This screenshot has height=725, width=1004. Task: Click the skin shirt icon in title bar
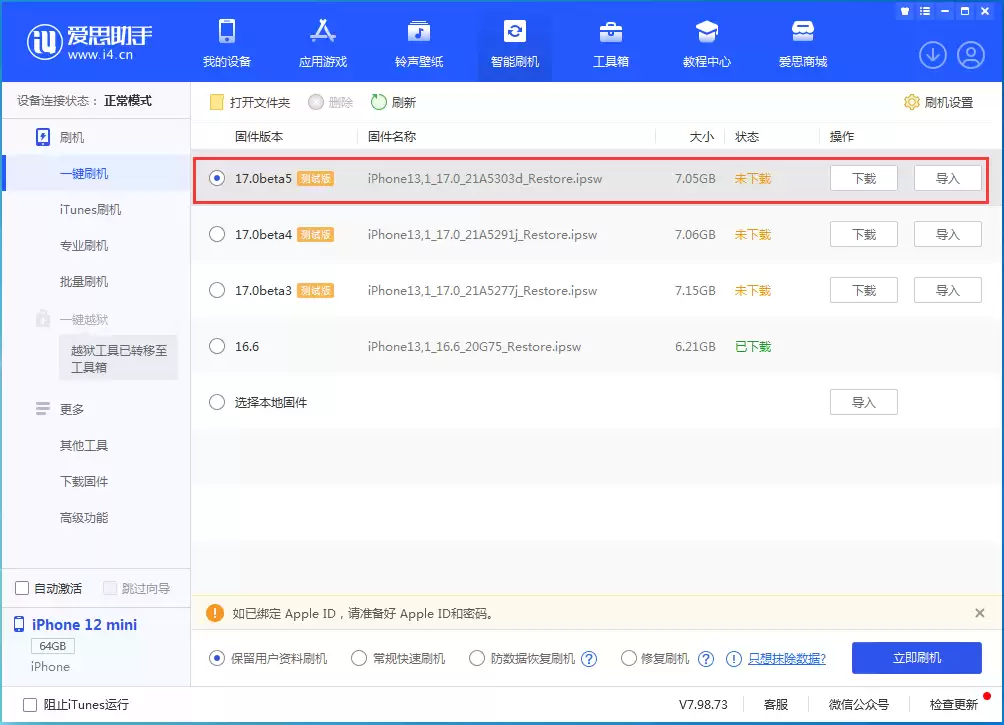(x=905, y=11)
